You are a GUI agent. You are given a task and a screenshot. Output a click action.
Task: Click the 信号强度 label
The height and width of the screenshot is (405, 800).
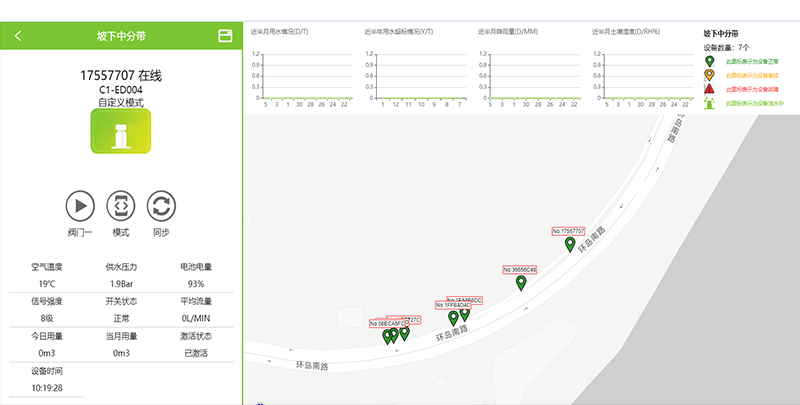(46, 301)
